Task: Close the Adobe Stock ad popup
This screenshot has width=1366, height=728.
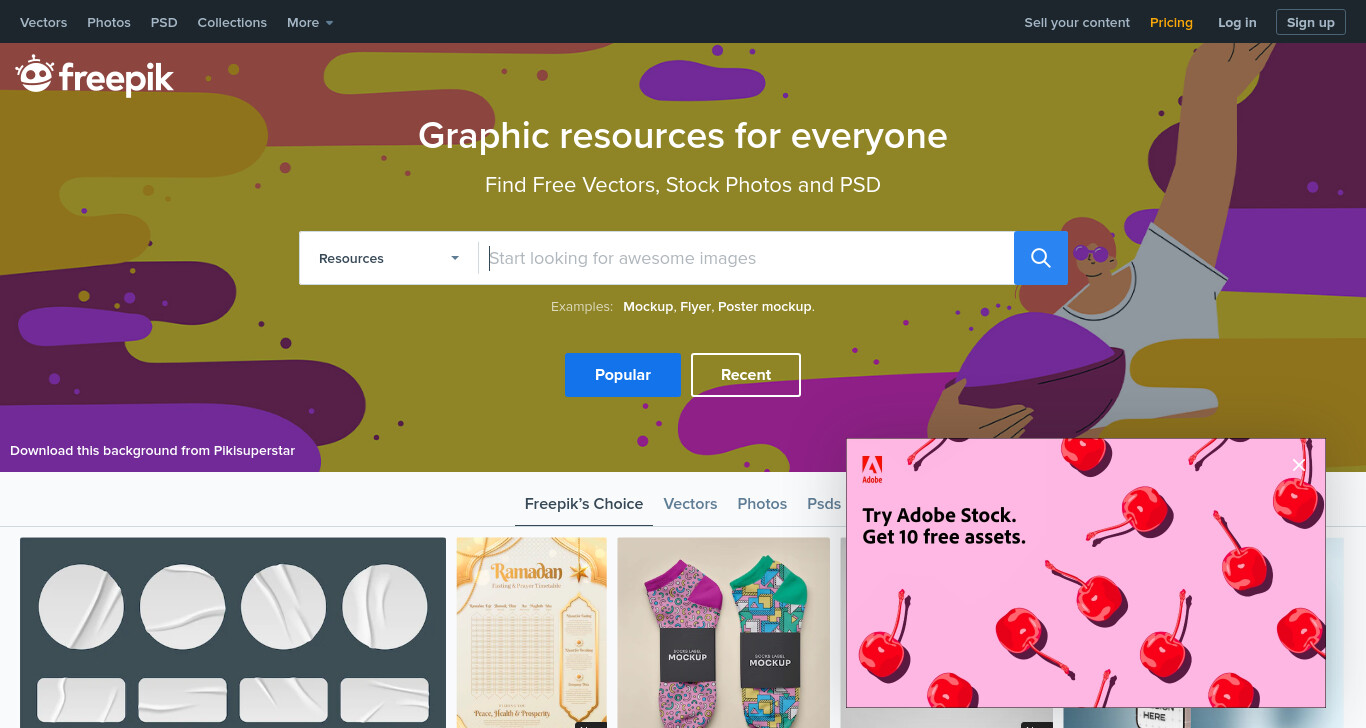Action: click(1298, 465)
